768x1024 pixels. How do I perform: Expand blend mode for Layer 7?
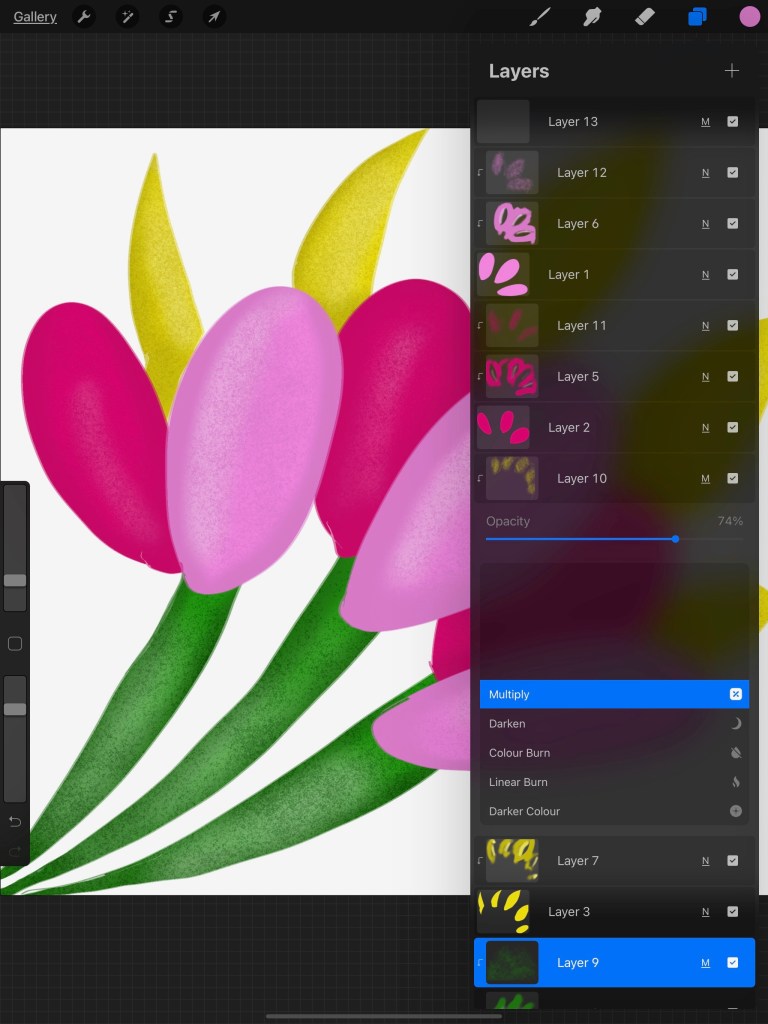click(705, 861)
